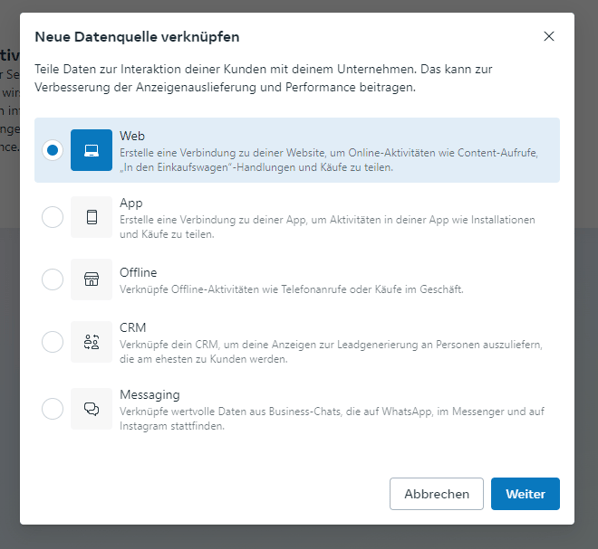Select the Messaging radio button

click(53, 409)
